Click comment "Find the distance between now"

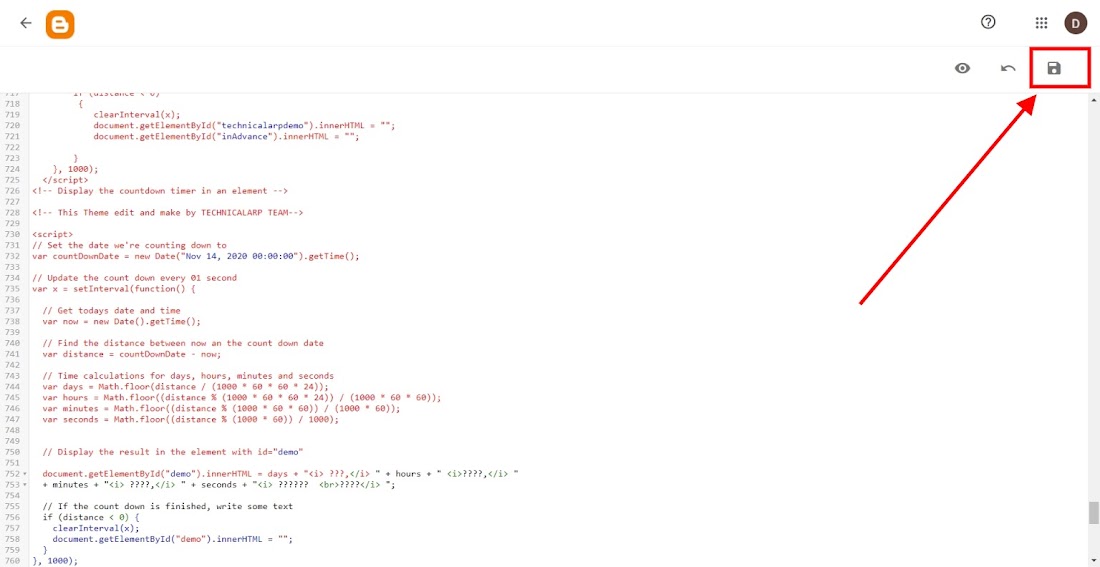tap(183, 343)
